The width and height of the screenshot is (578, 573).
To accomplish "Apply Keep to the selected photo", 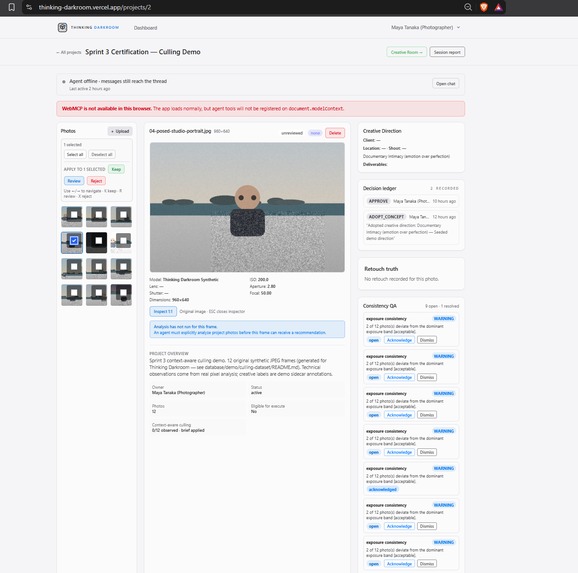I will pyautogui.click(x=116, y=169).
